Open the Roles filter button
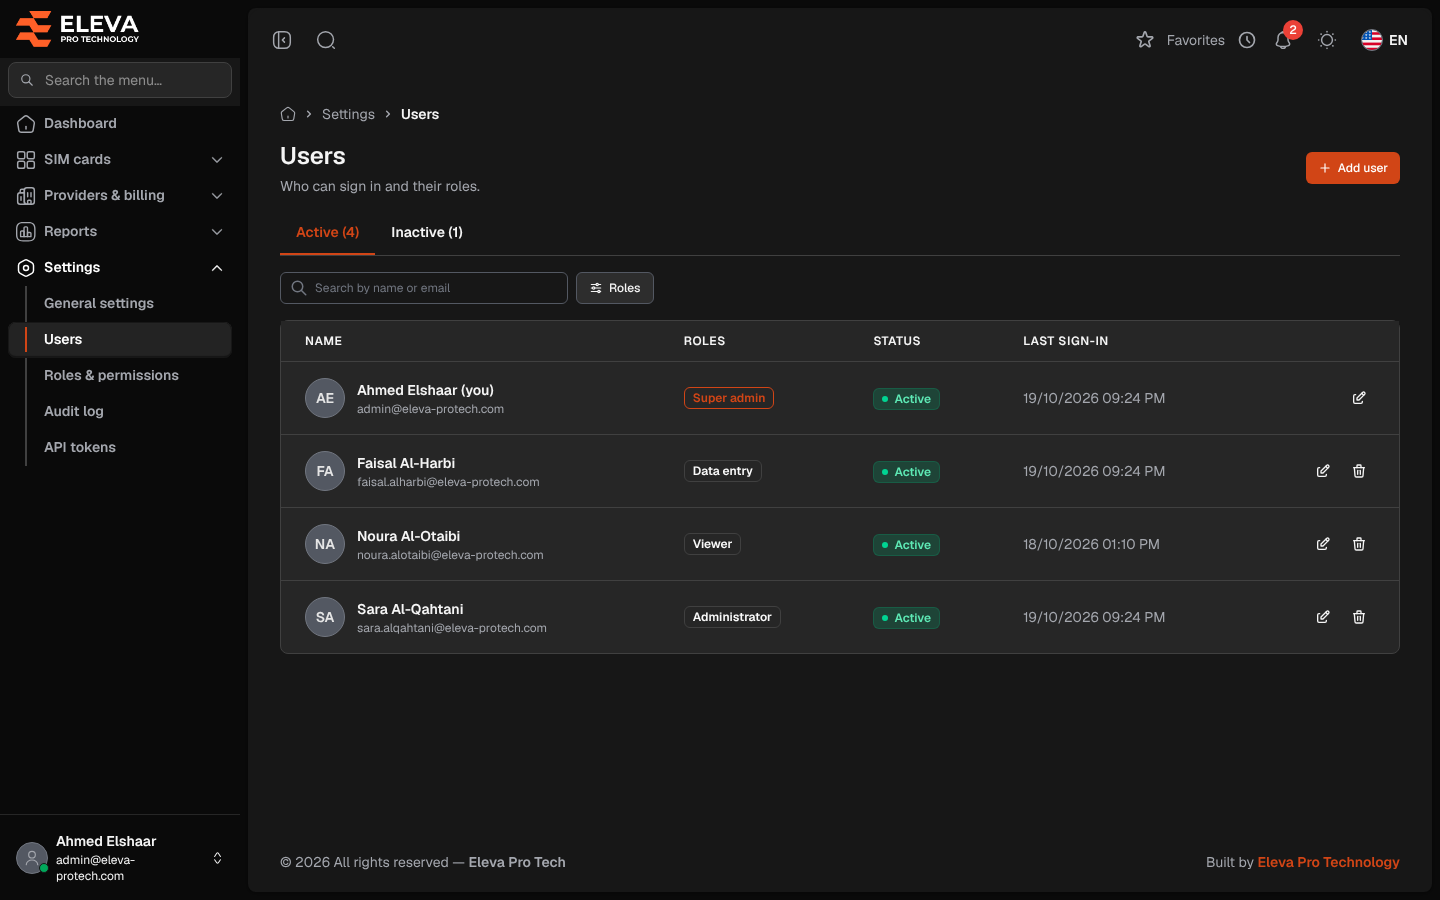This screenshot has width=1440, height=900. click(x=615, y=288)
